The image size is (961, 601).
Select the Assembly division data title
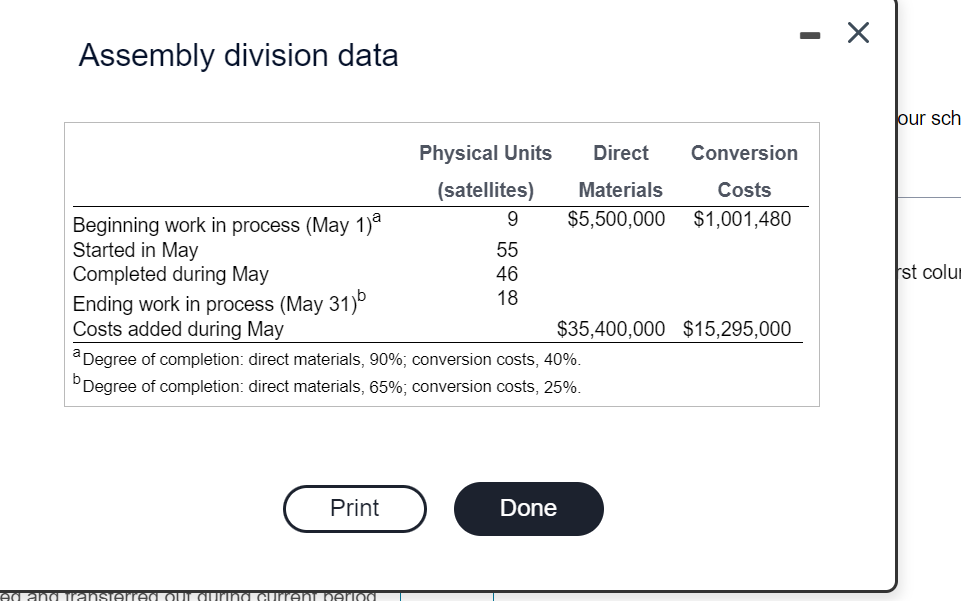coord(237,55)
